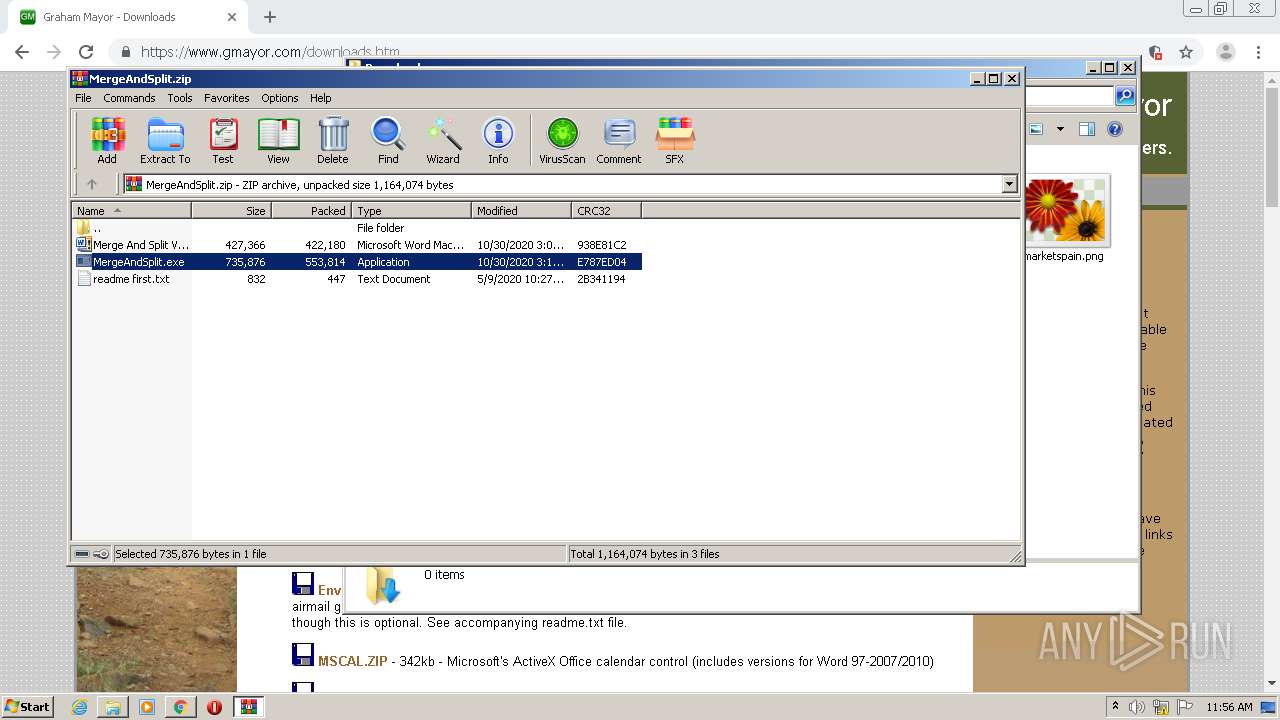Show hidden tray icons arrow
The width and height of the screenshot is (1280, 720).
point(1115,707)
